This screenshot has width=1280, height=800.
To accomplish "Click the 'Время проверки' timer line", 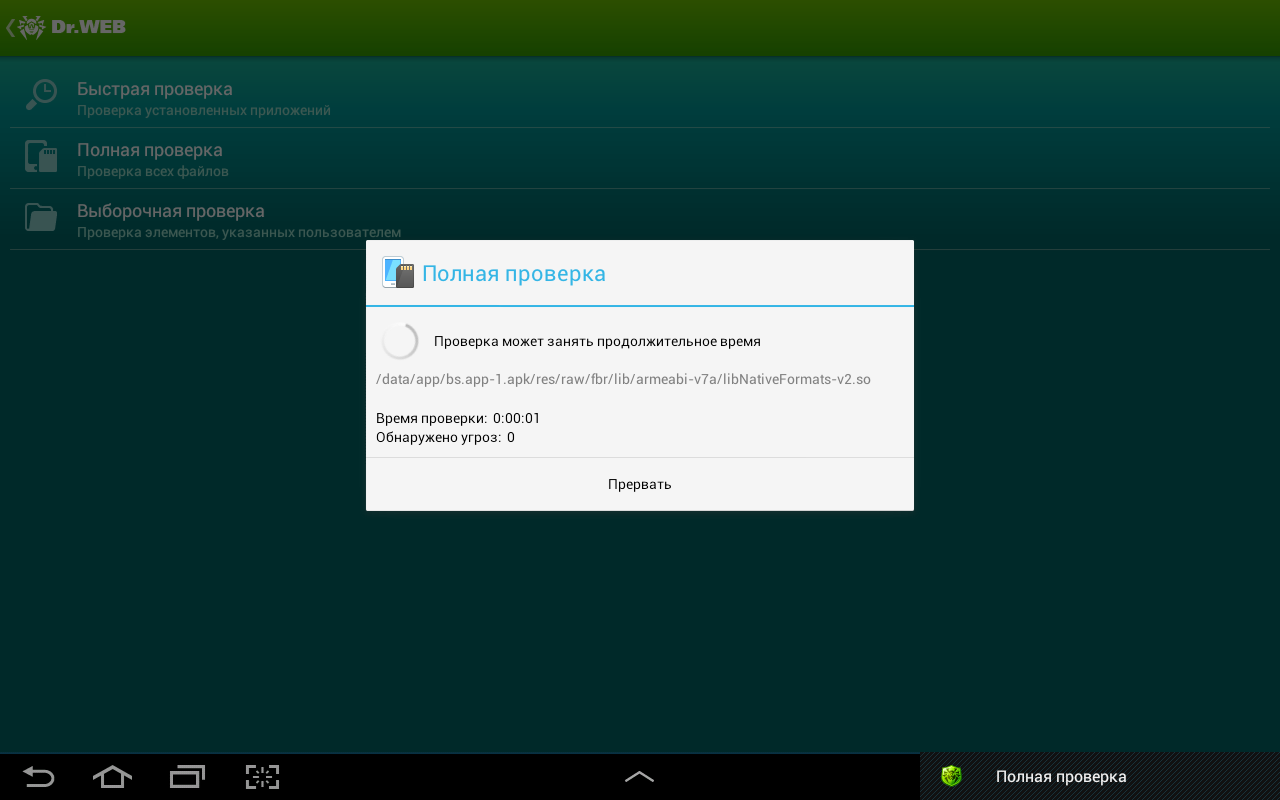I will pos(458,418).
